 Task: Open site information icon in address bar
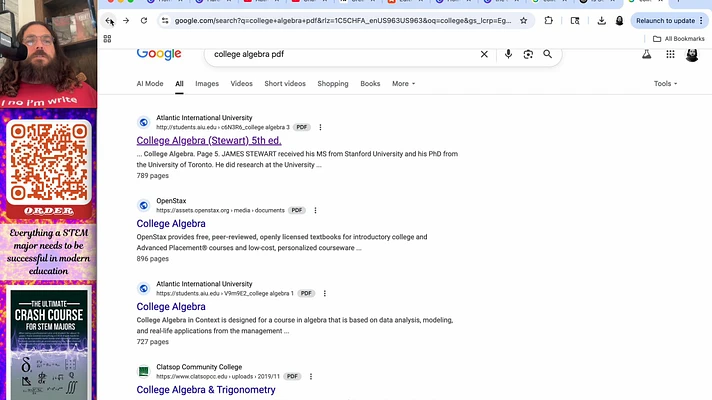(x=165, y=20)
